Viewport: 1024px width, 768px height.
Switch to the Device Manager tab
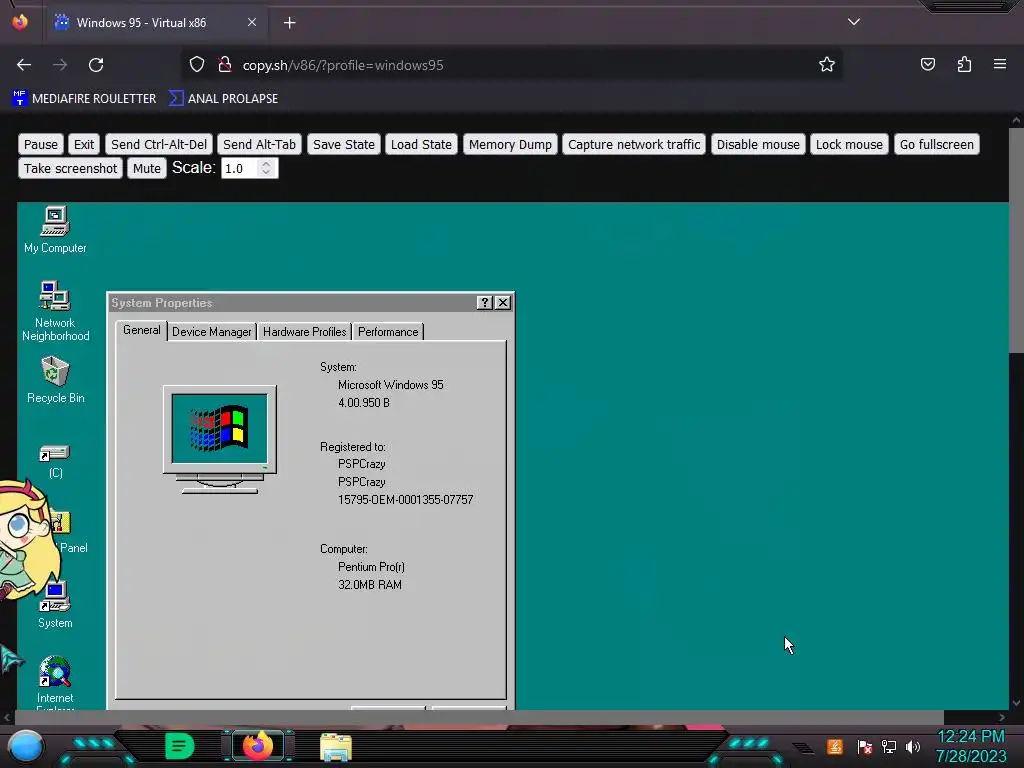(212, 332)
